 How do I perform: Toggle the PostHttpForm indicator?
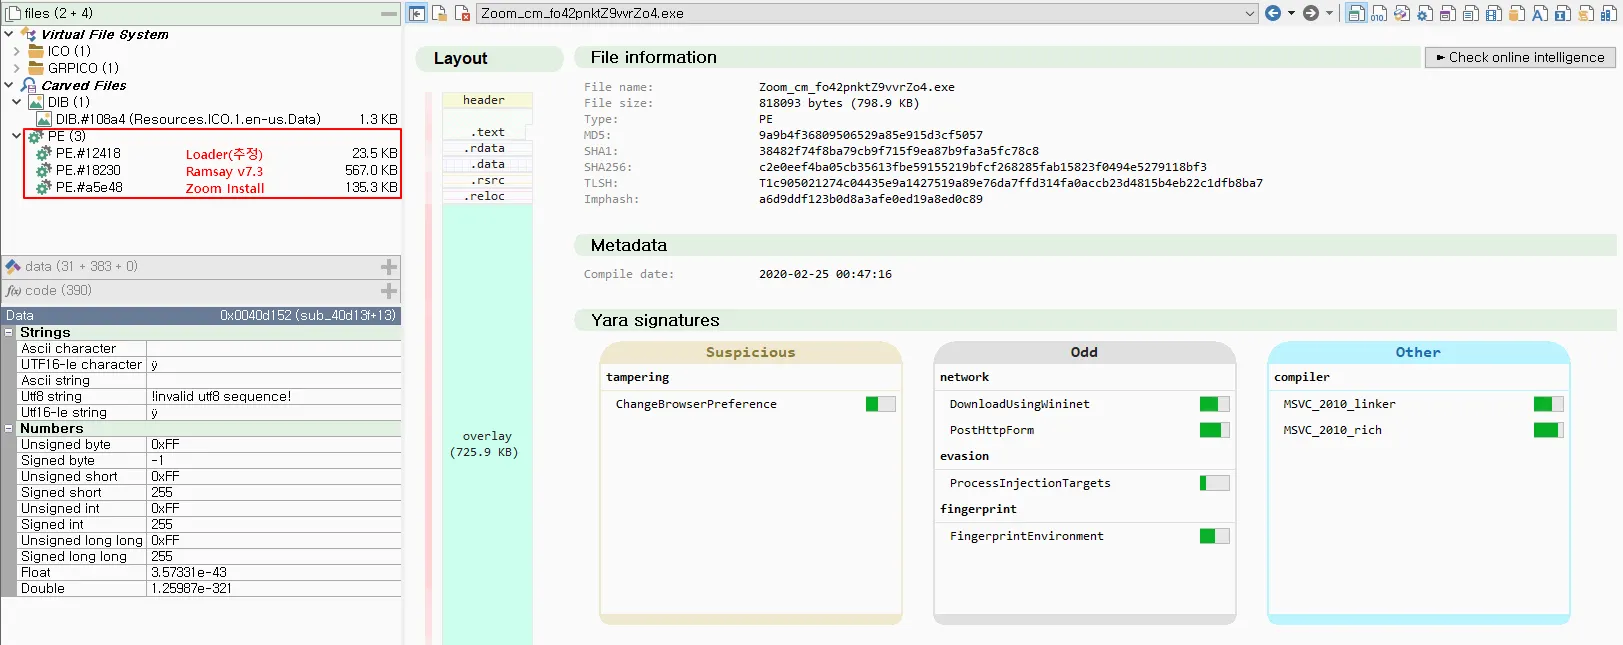tap(1215, 430)
